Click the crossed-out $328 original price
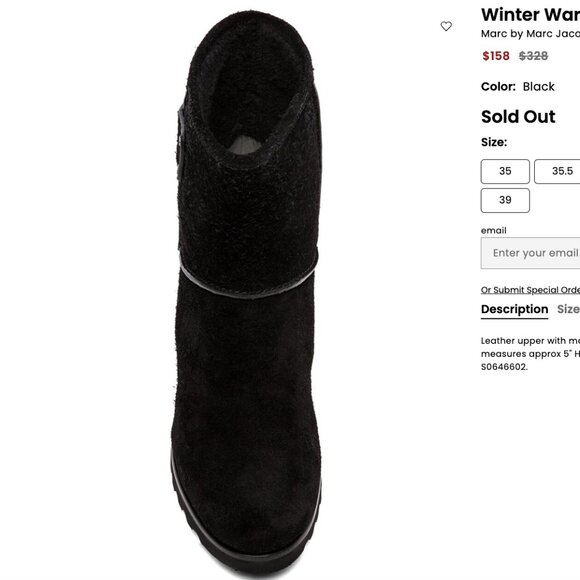Image resolution: width=580 pixels, height=580 pixels. point(533,56)
